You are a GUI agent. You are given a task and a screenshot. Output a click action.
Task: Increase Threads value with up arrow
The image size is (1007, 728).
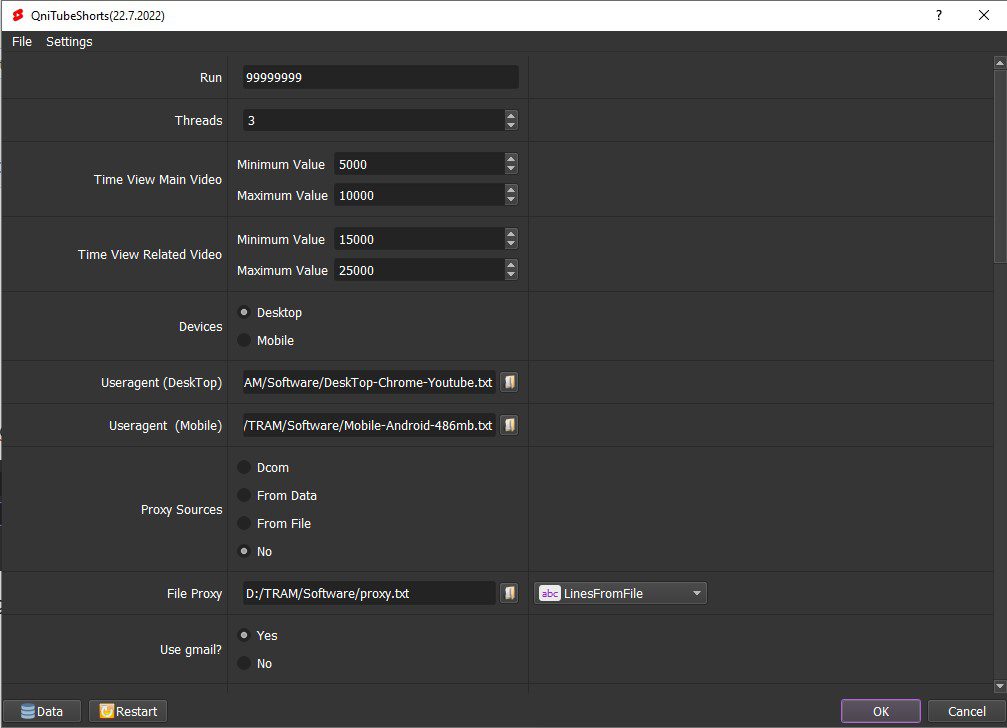[511, 116]
